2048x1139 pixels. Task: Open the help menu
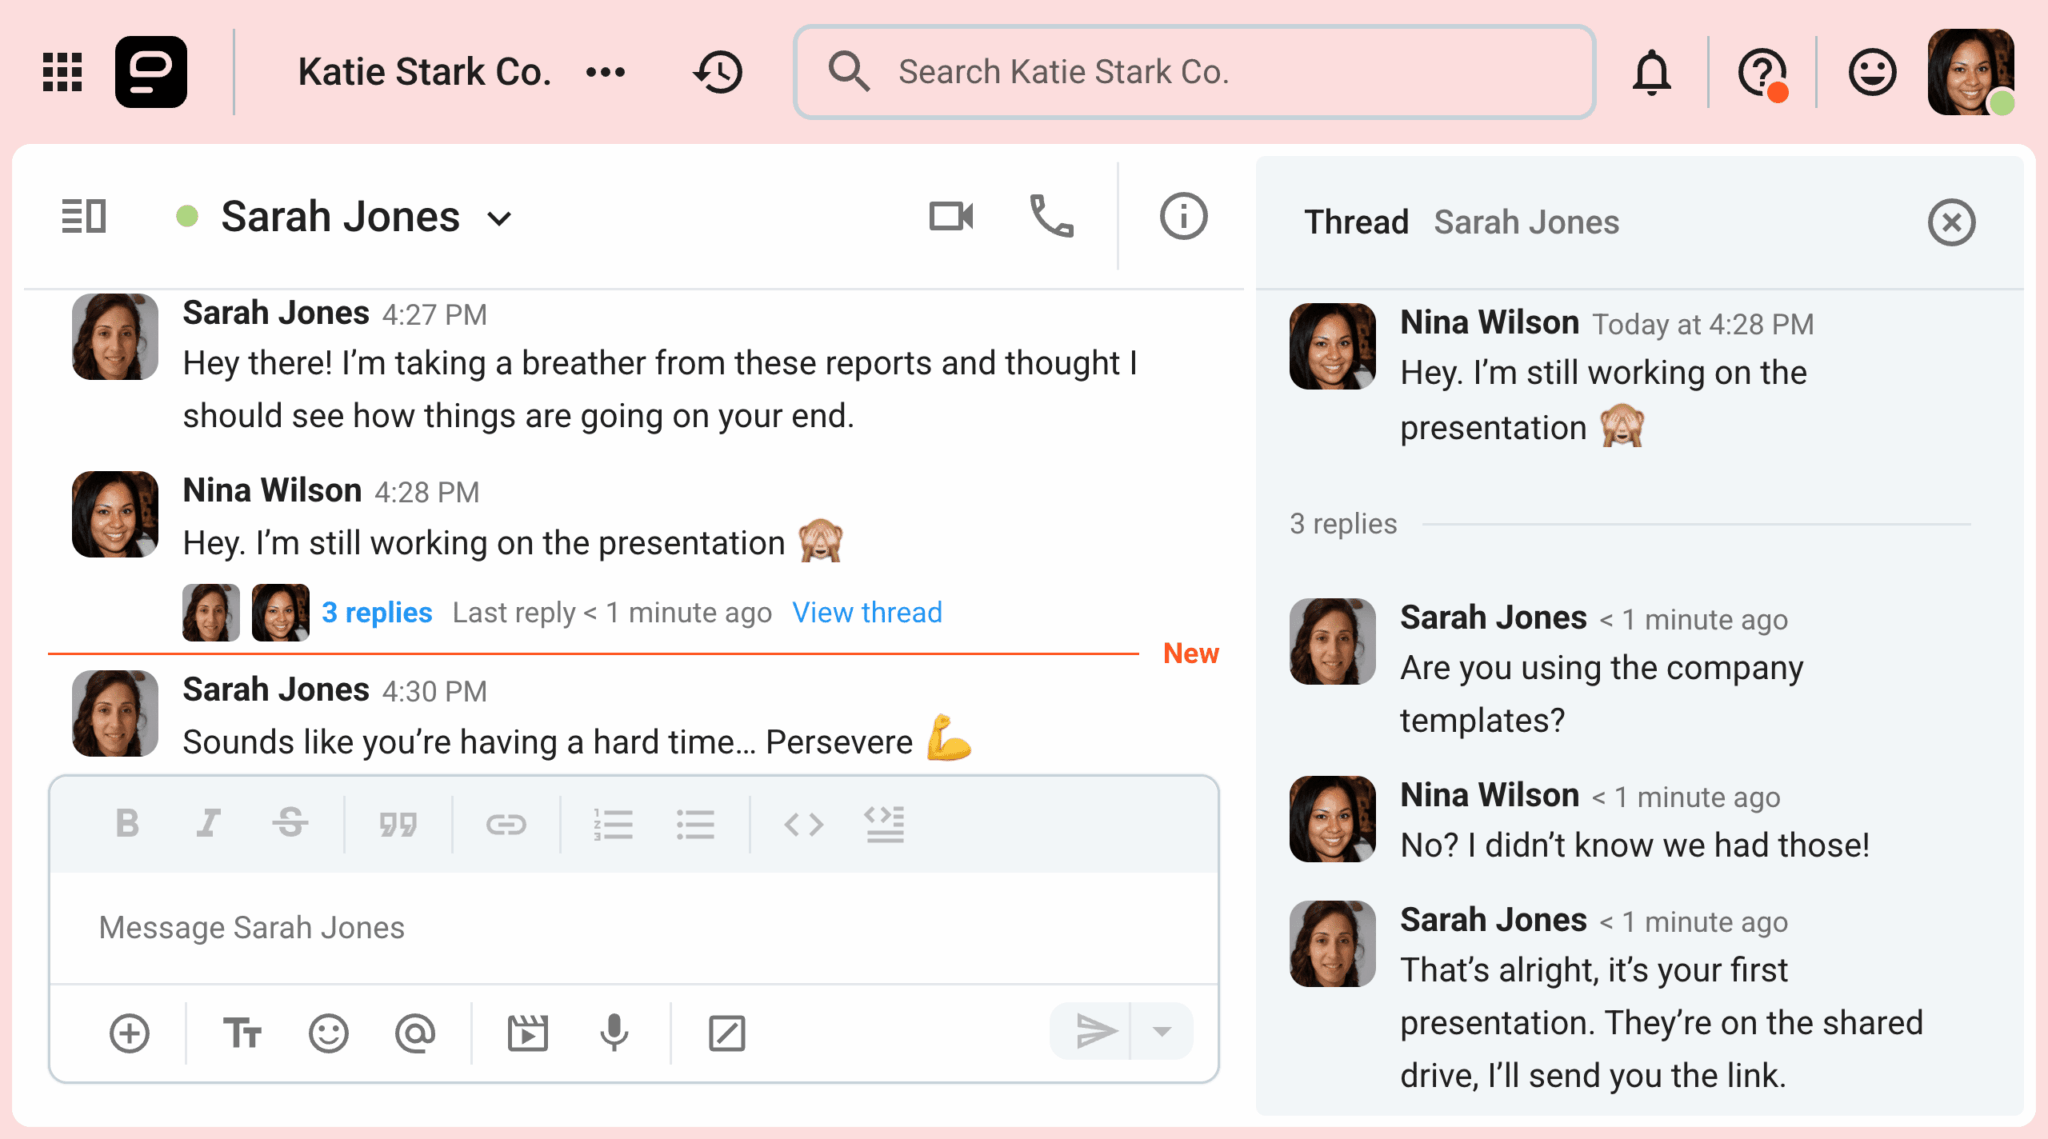1762,71
